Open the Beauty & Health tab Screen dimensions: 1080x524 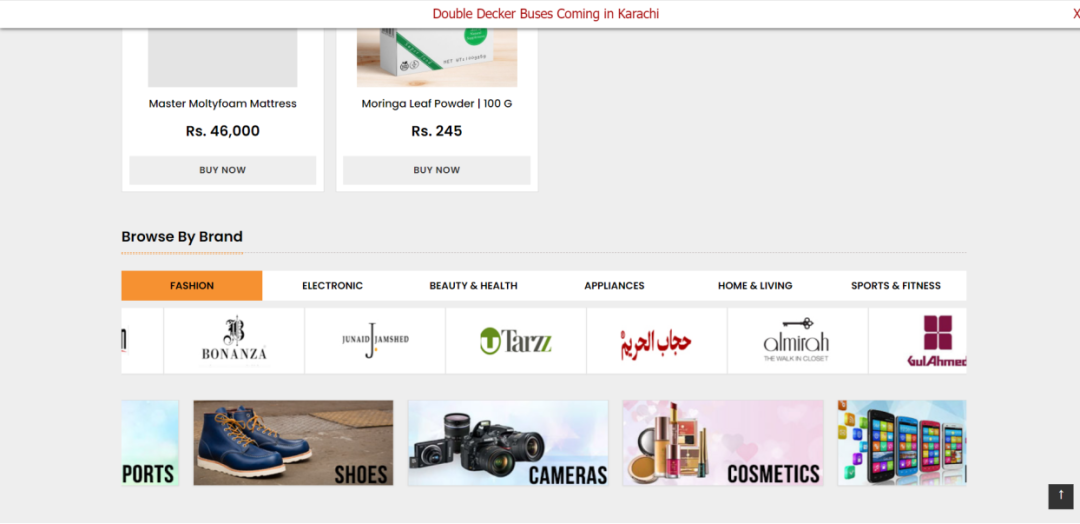tap(473, 286)
